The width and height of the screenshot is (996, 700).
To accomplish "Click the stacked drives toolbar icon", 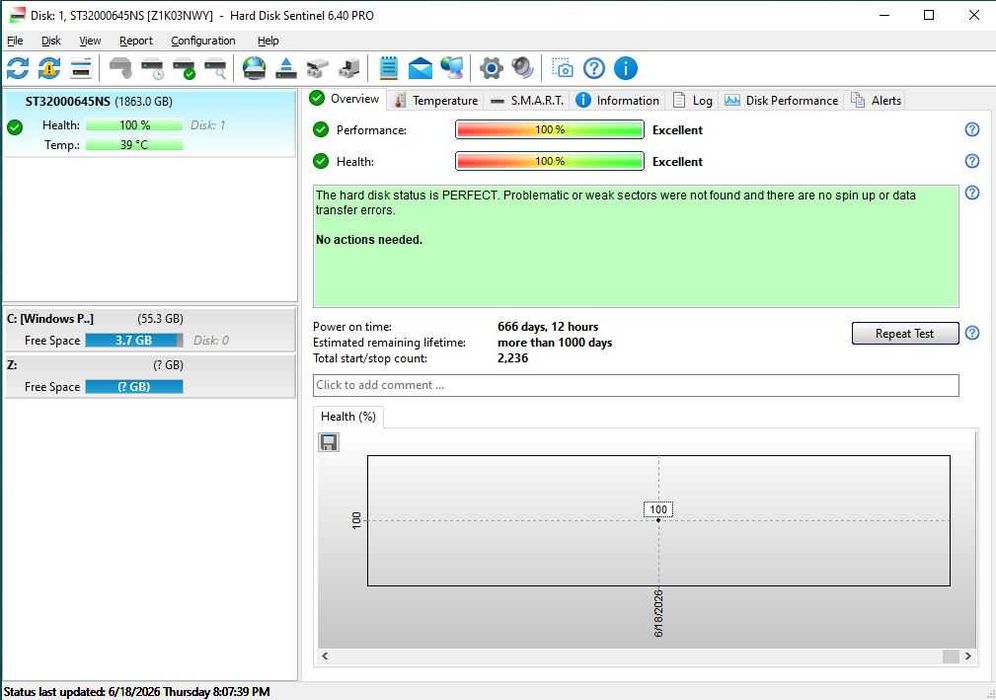I will click(318, 69).
